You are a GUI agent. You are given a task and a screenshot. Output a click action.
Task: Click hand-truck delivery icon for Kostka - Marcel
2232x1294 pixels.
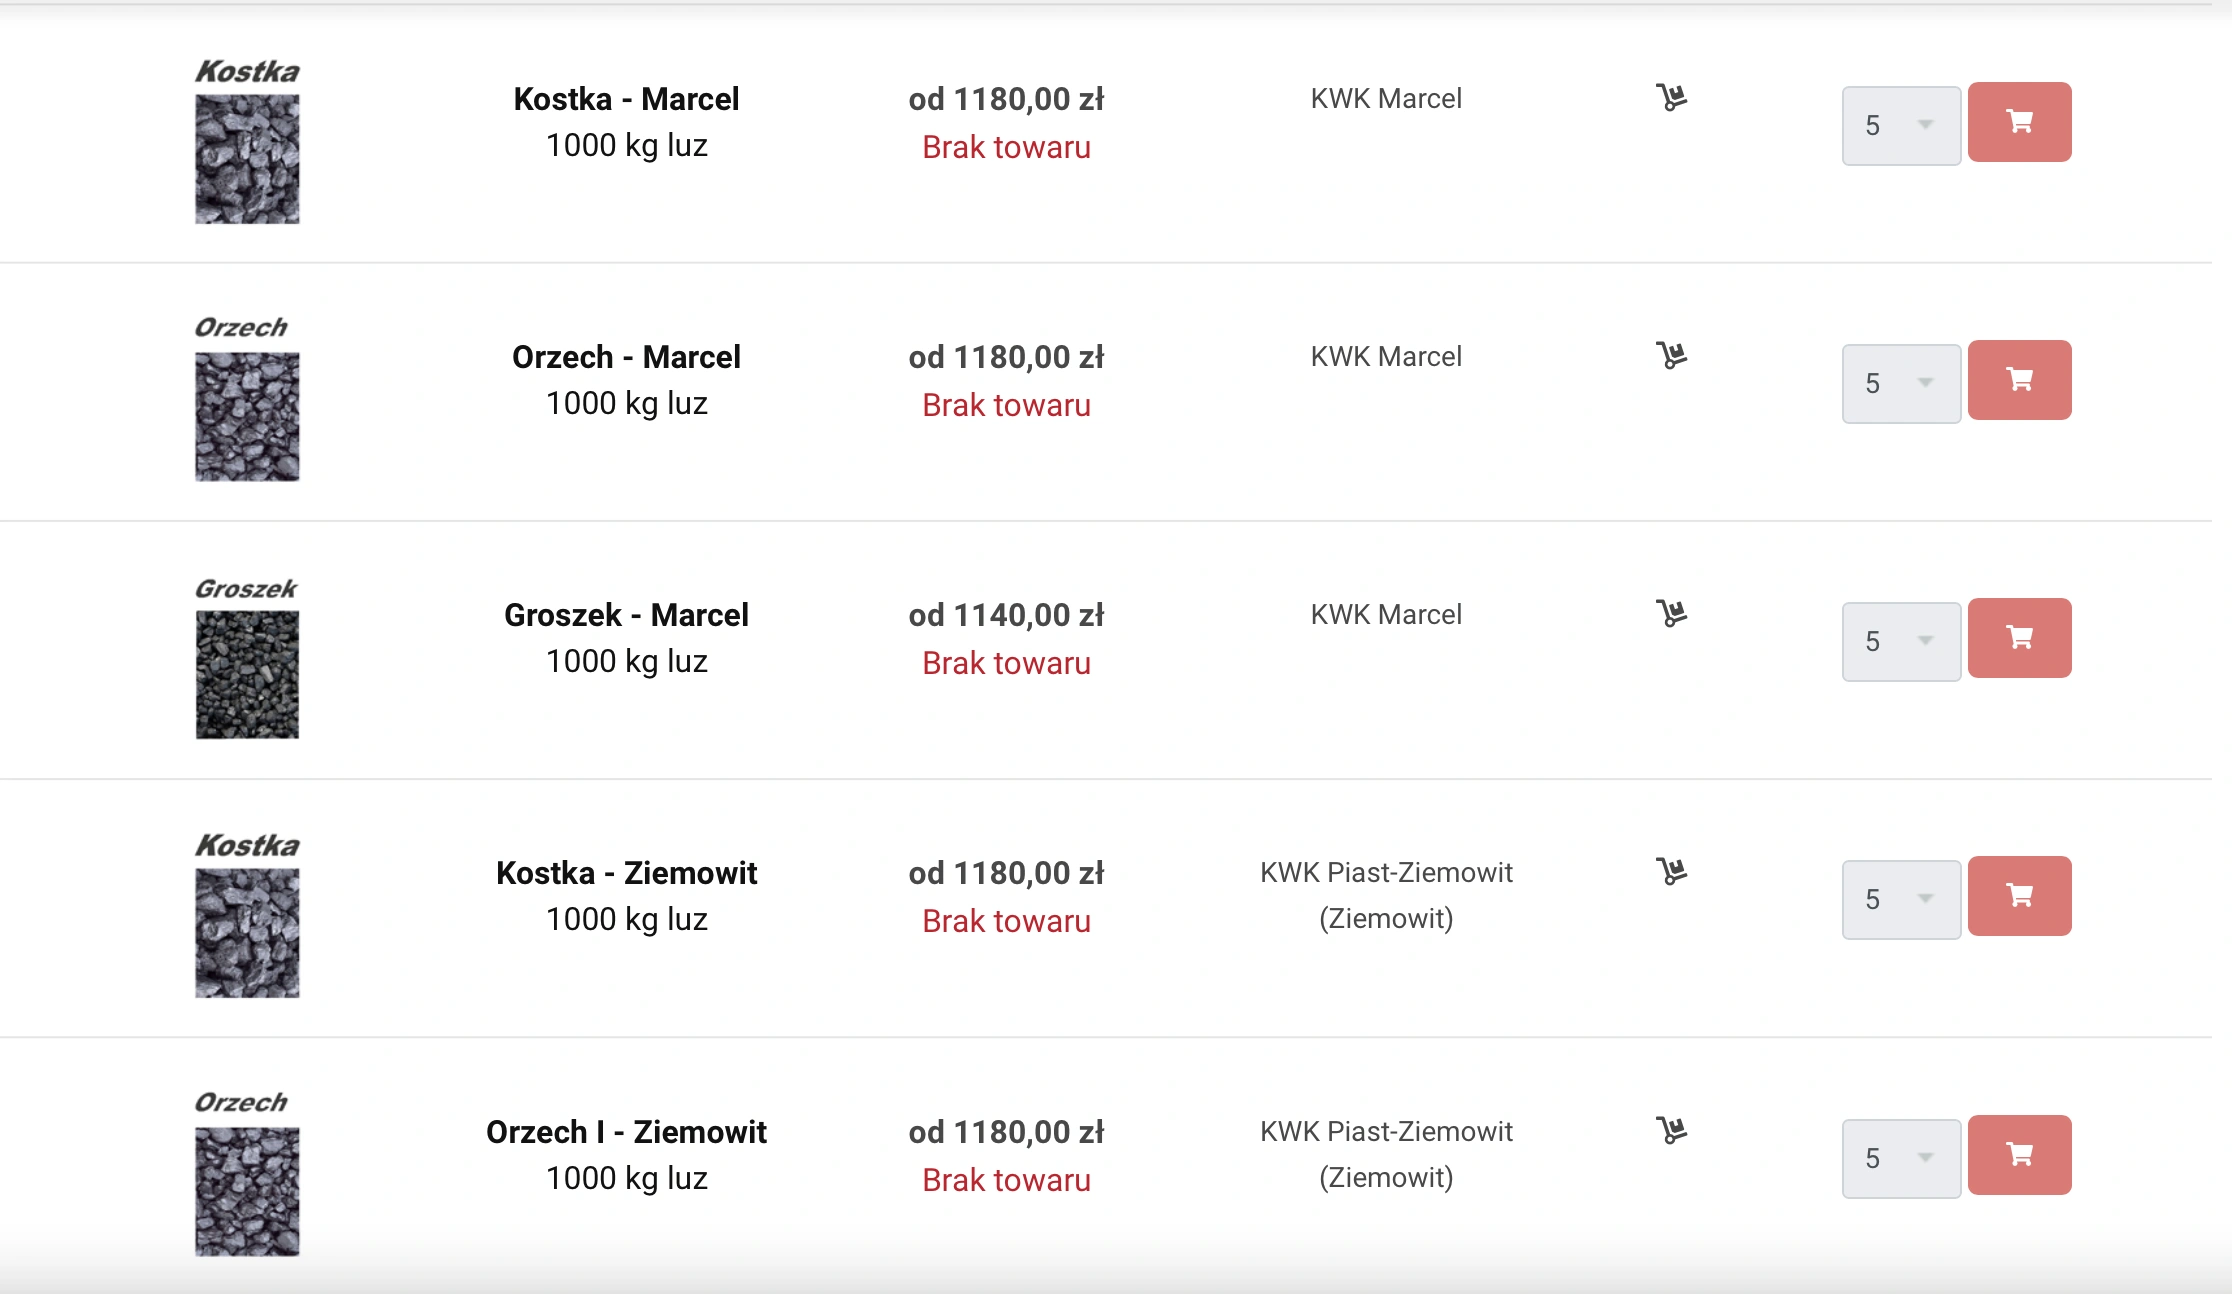1671,97
